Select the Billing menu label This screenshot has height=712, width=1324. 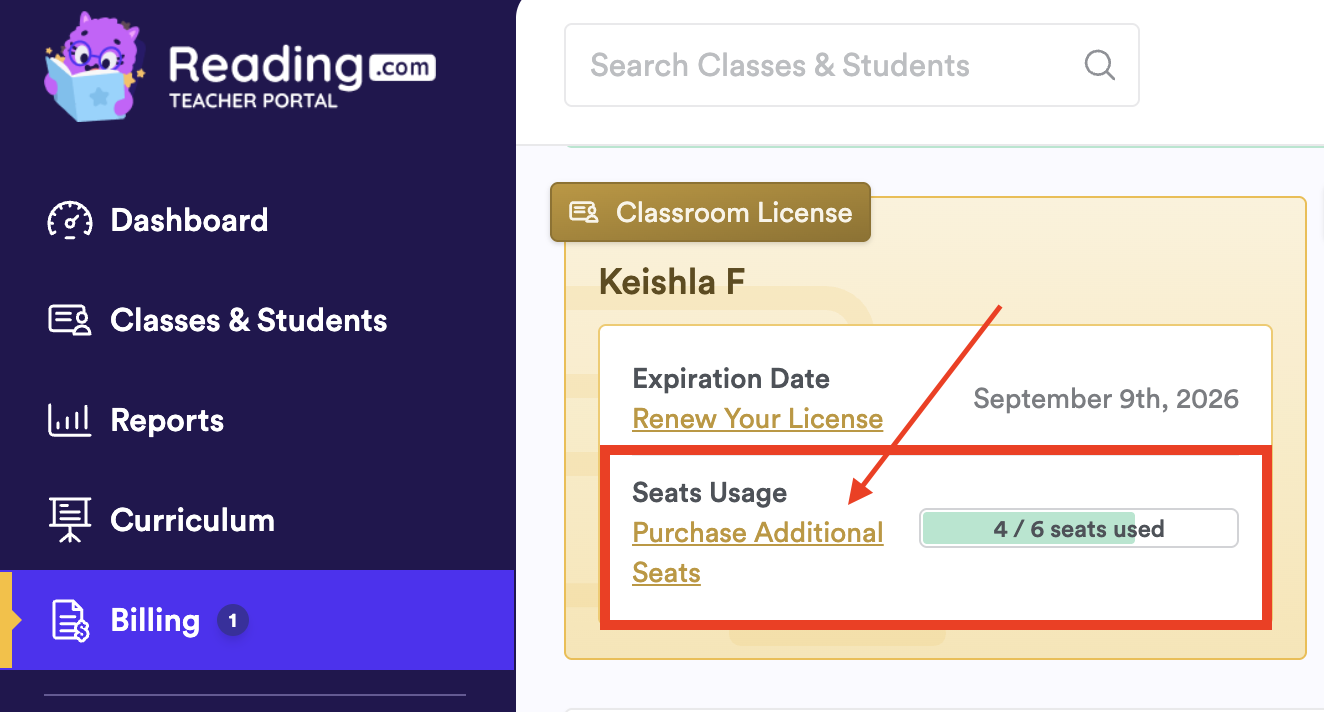pos(155,621)
